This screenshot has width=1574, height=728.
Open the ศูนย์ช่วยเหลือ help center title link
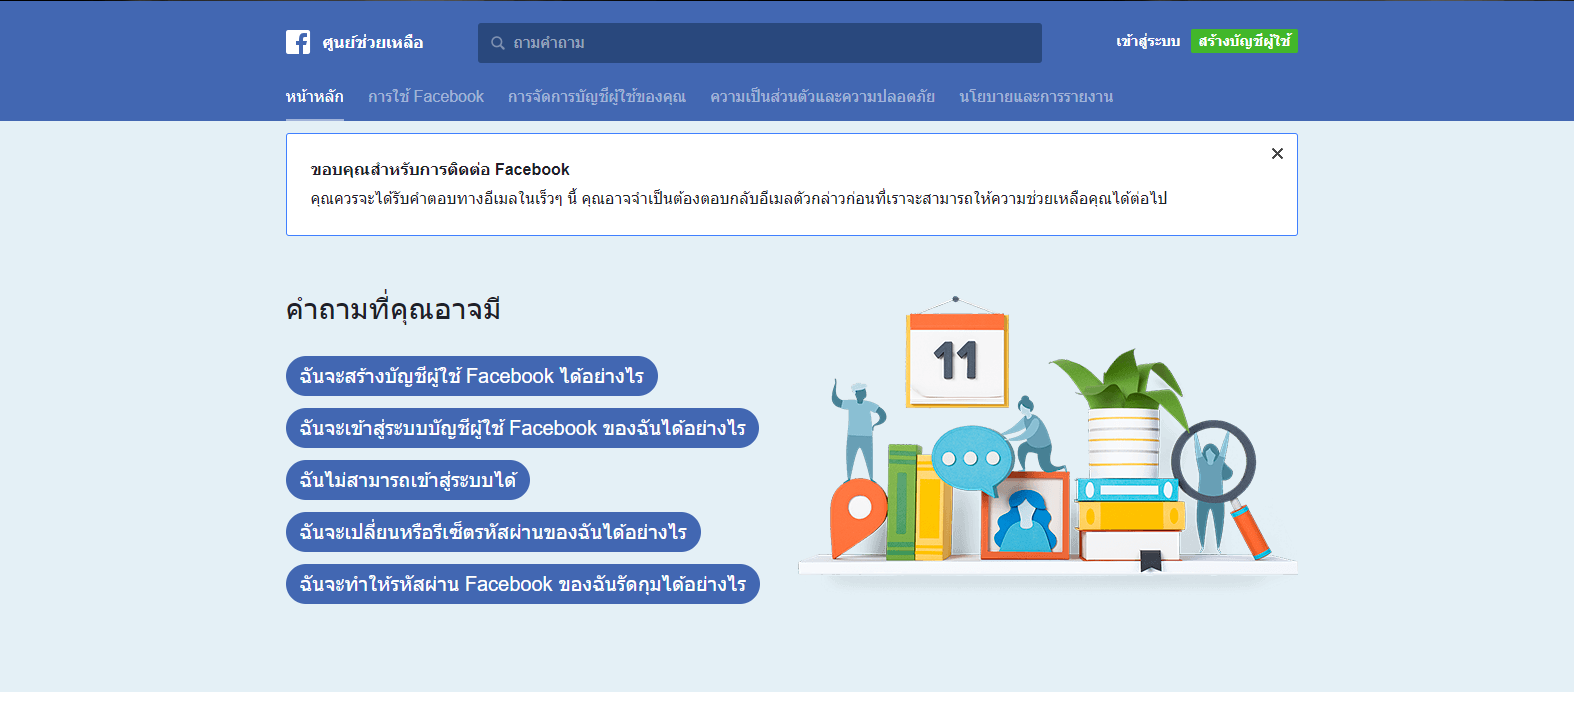pyautogui.click(x=373, y=43)
